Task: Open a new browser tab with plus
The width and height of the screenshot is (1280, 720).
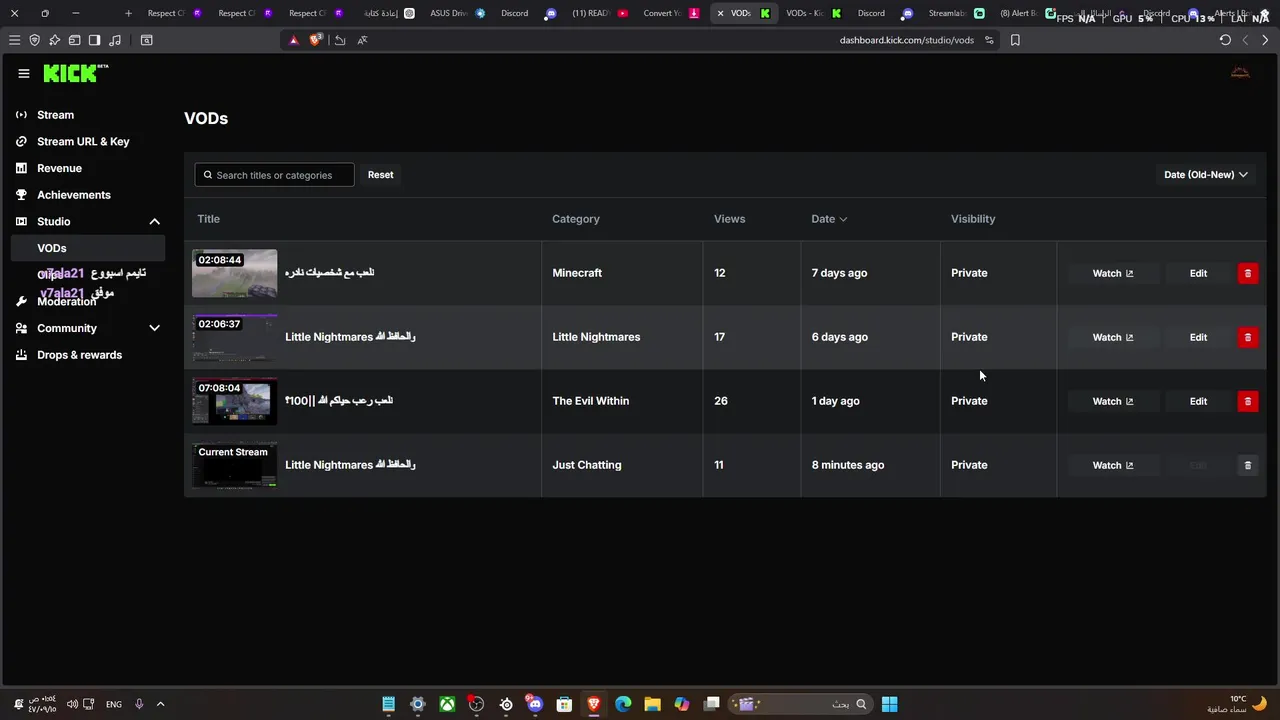Action: [x=128, y=13]
